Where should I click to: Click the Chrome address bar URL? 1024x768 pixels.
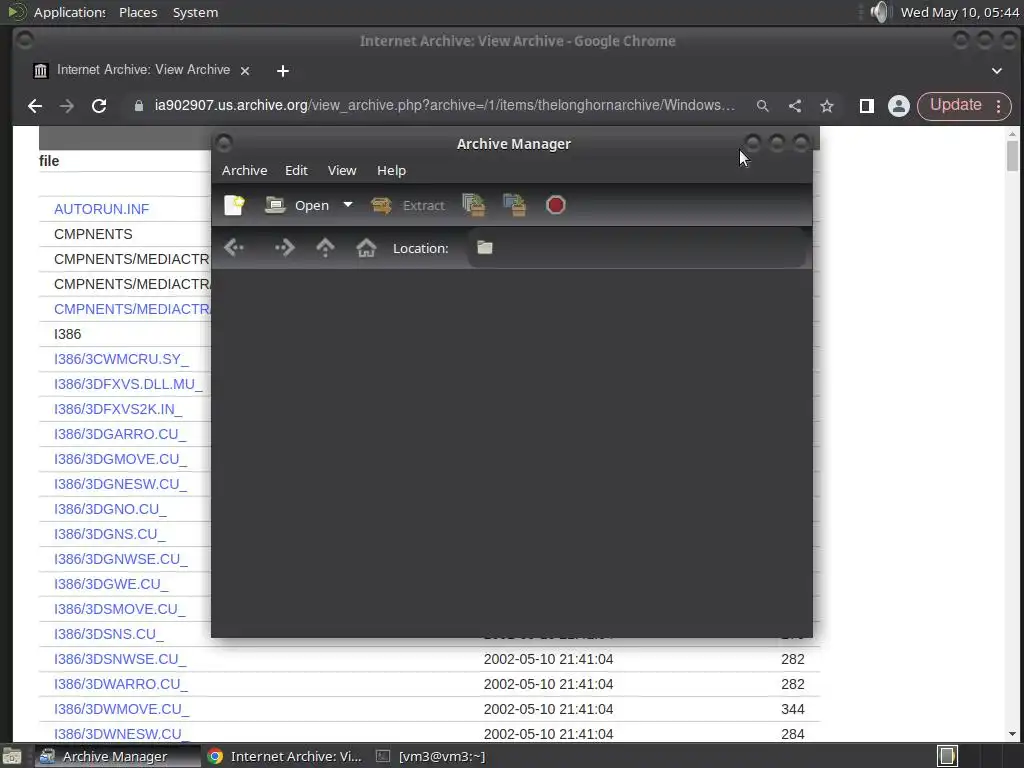point(444,106)
